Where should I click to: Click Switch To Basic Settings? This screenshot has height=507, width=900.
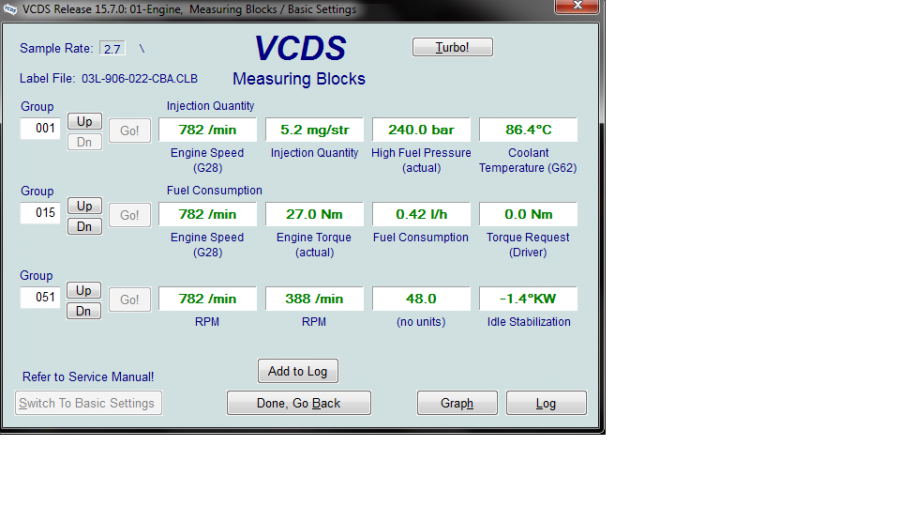coord(88,403)
